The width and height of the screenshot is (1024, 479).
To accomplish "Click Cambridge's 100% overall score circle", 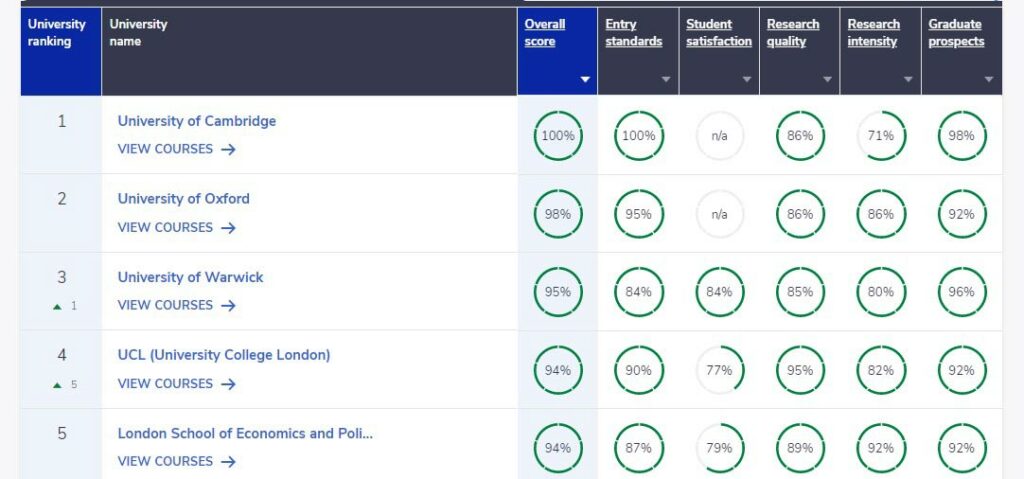I will click(557, 136).
